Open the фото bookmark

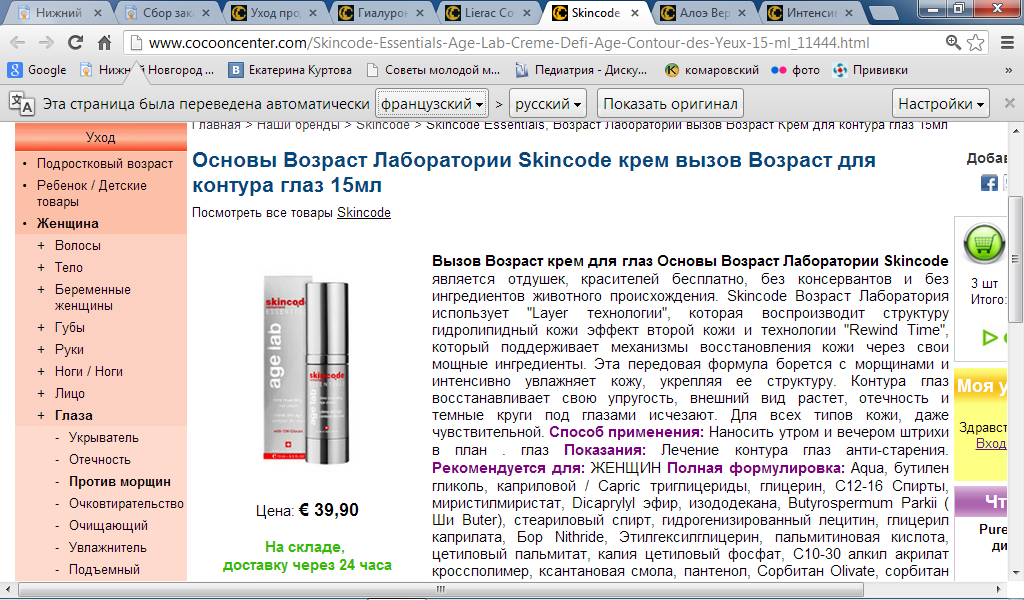[x=795, y=70]
